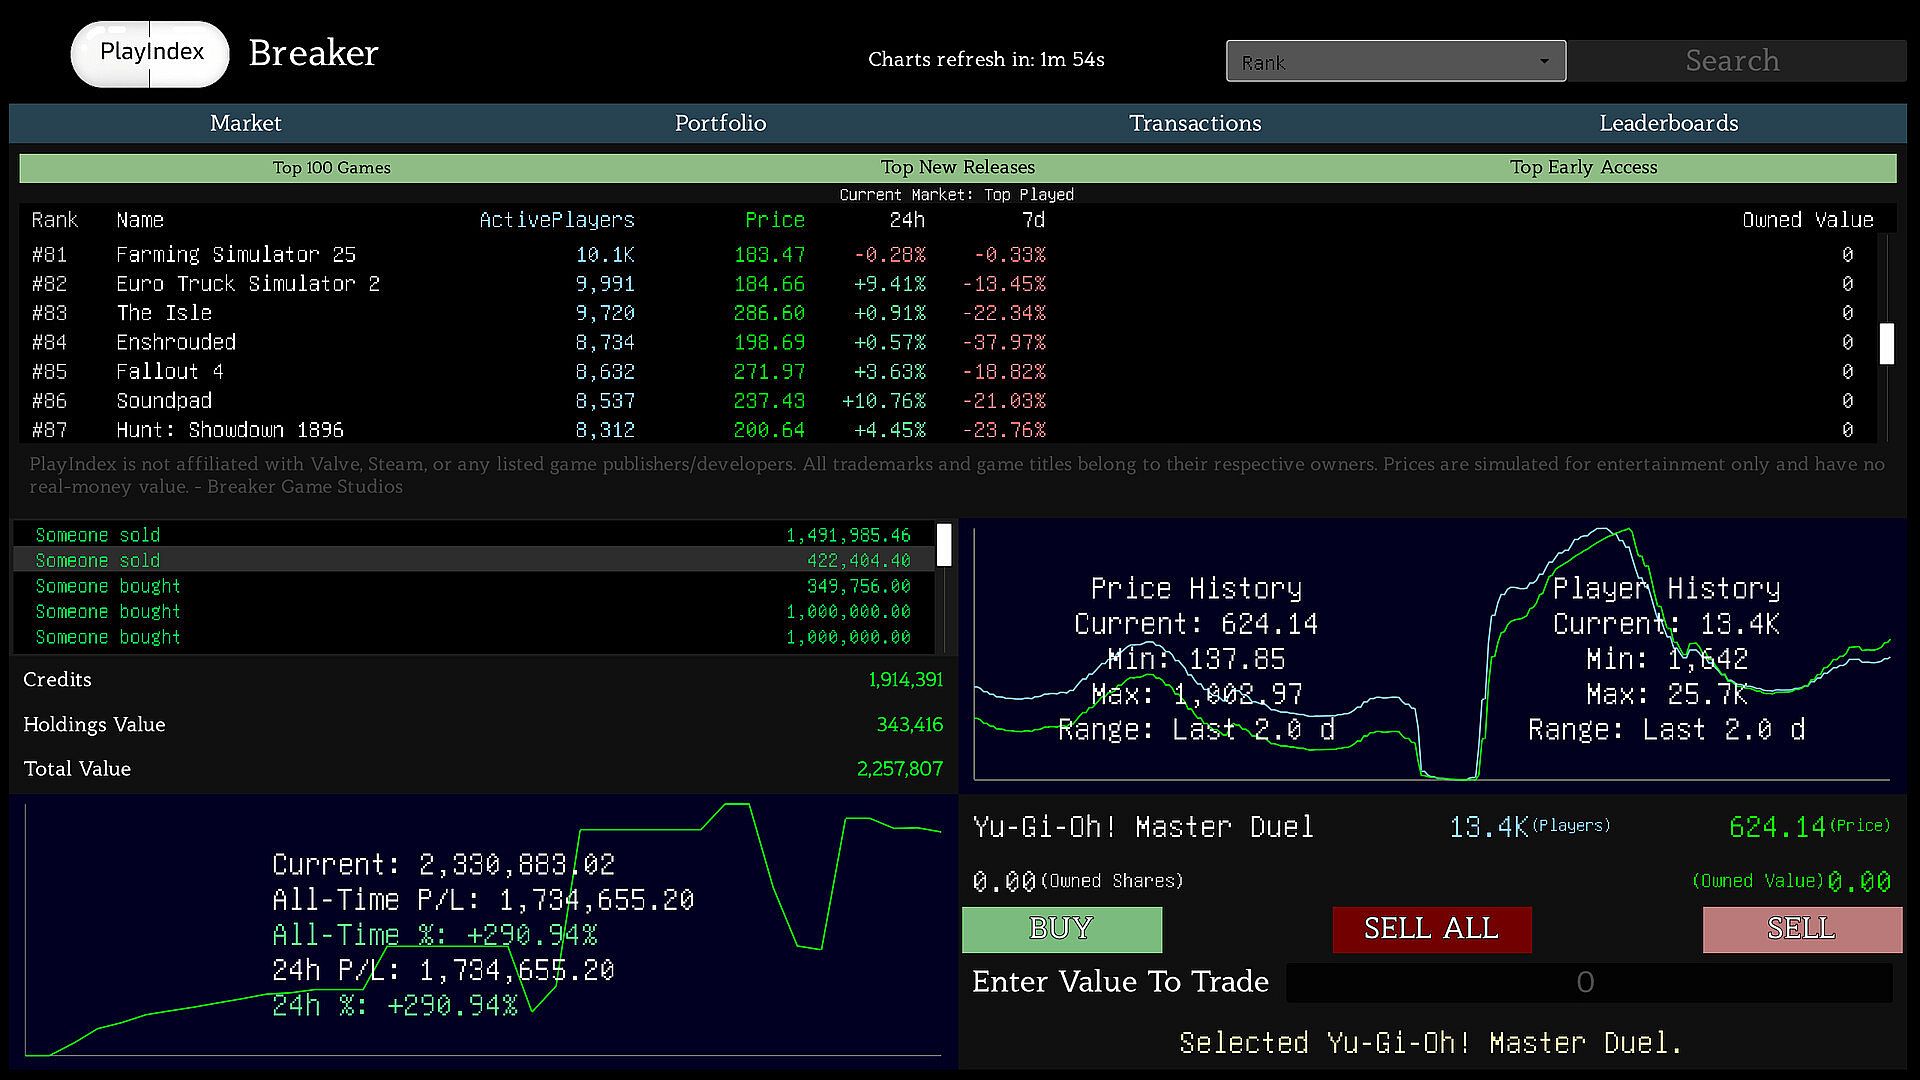Screen dimensions: 1920x1080
Task: Select the Soundpad row
Action: (x=950, y=401)
